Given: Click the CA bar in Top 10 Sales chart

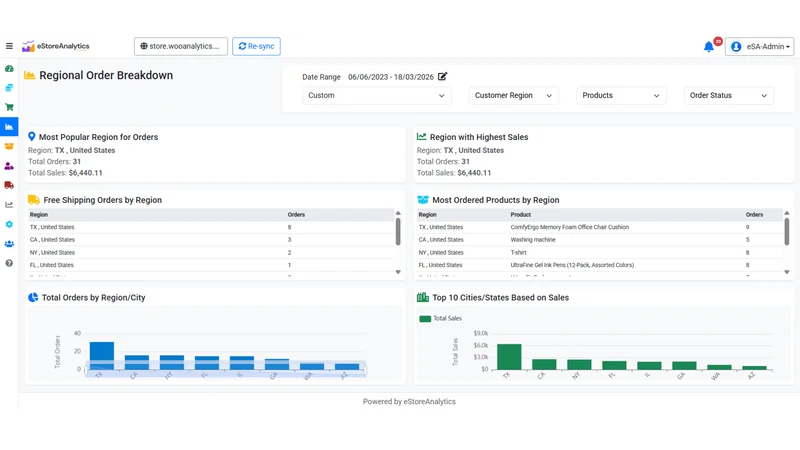Looking at the screenshot, I should point(544,364).
